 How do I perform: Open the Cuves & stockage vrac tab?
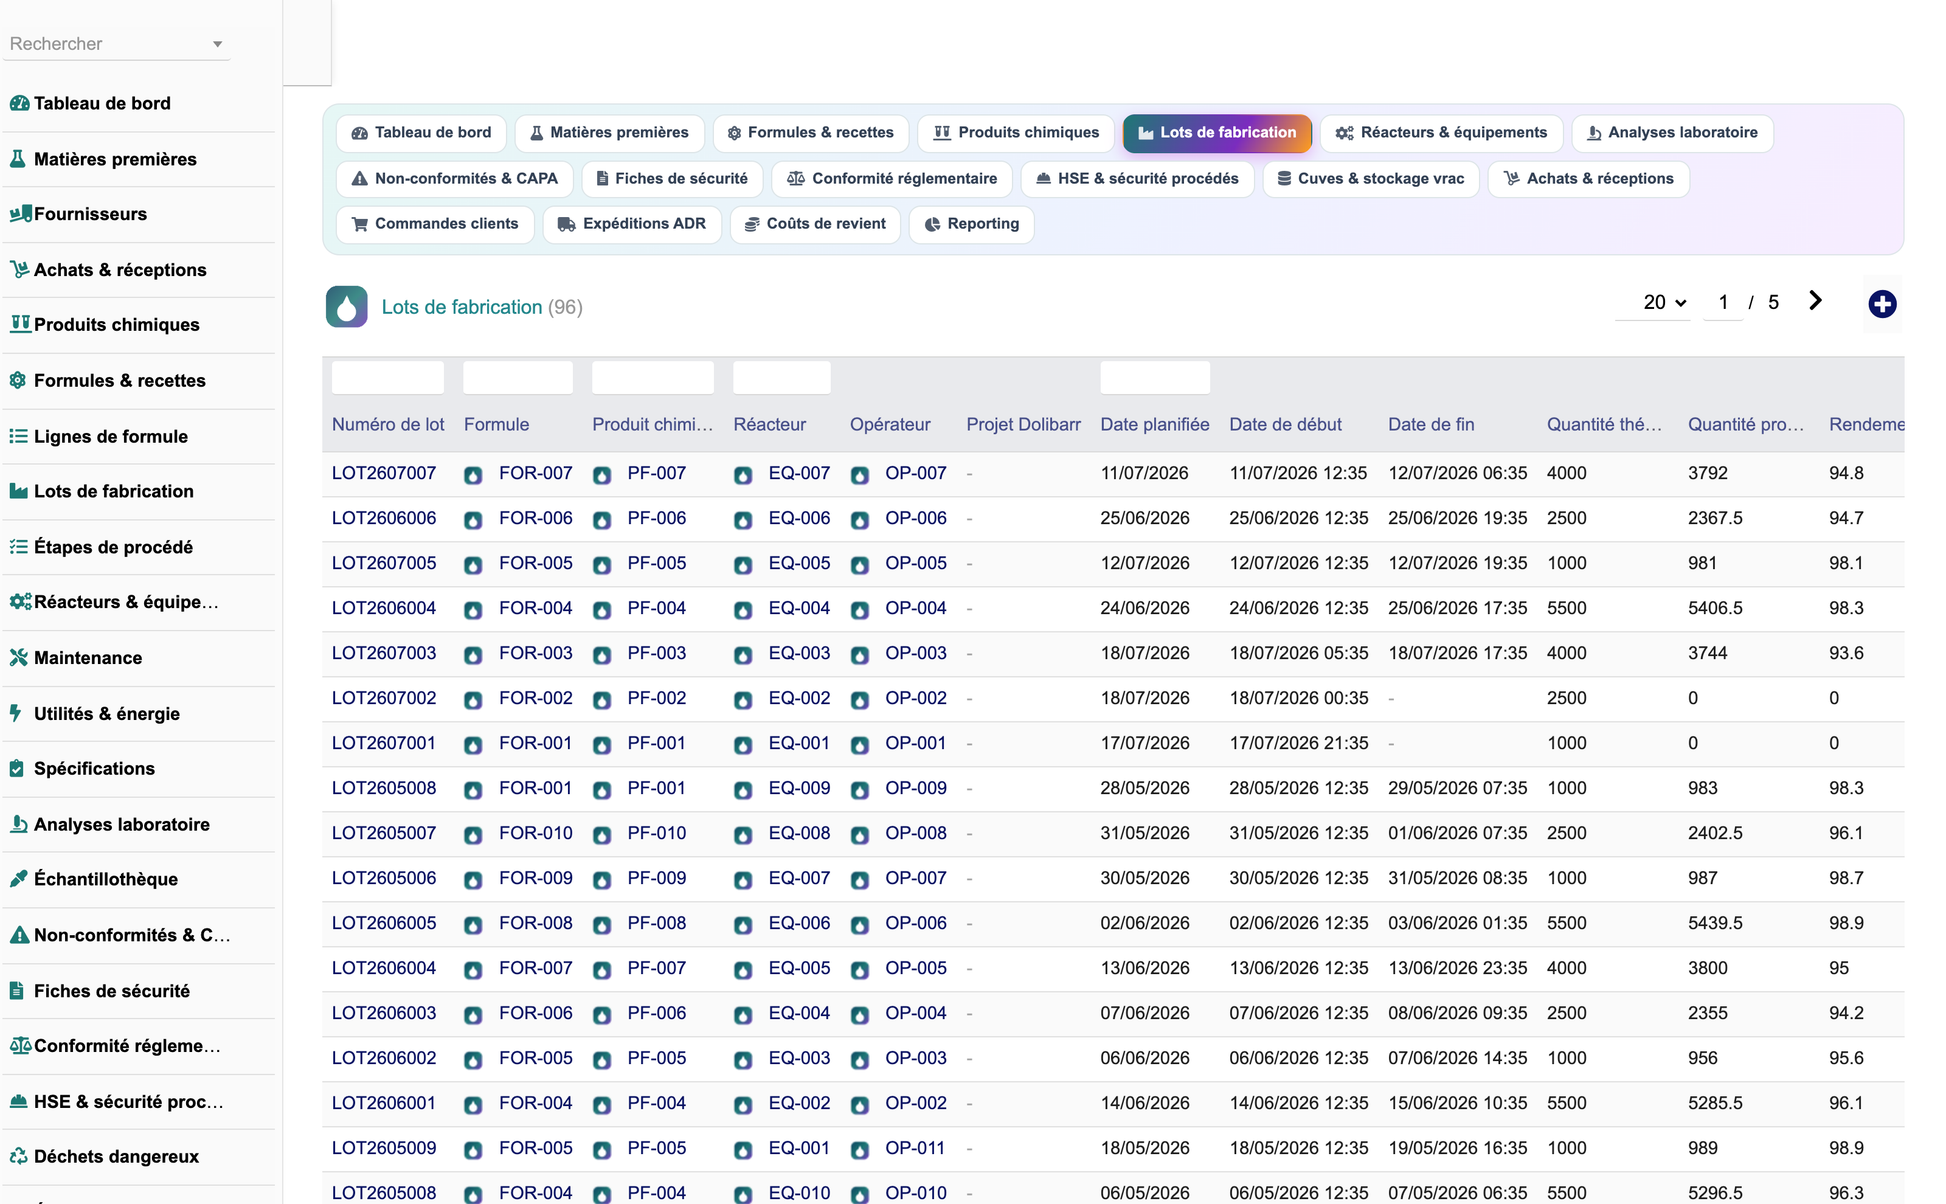(x=1371, y=179)
